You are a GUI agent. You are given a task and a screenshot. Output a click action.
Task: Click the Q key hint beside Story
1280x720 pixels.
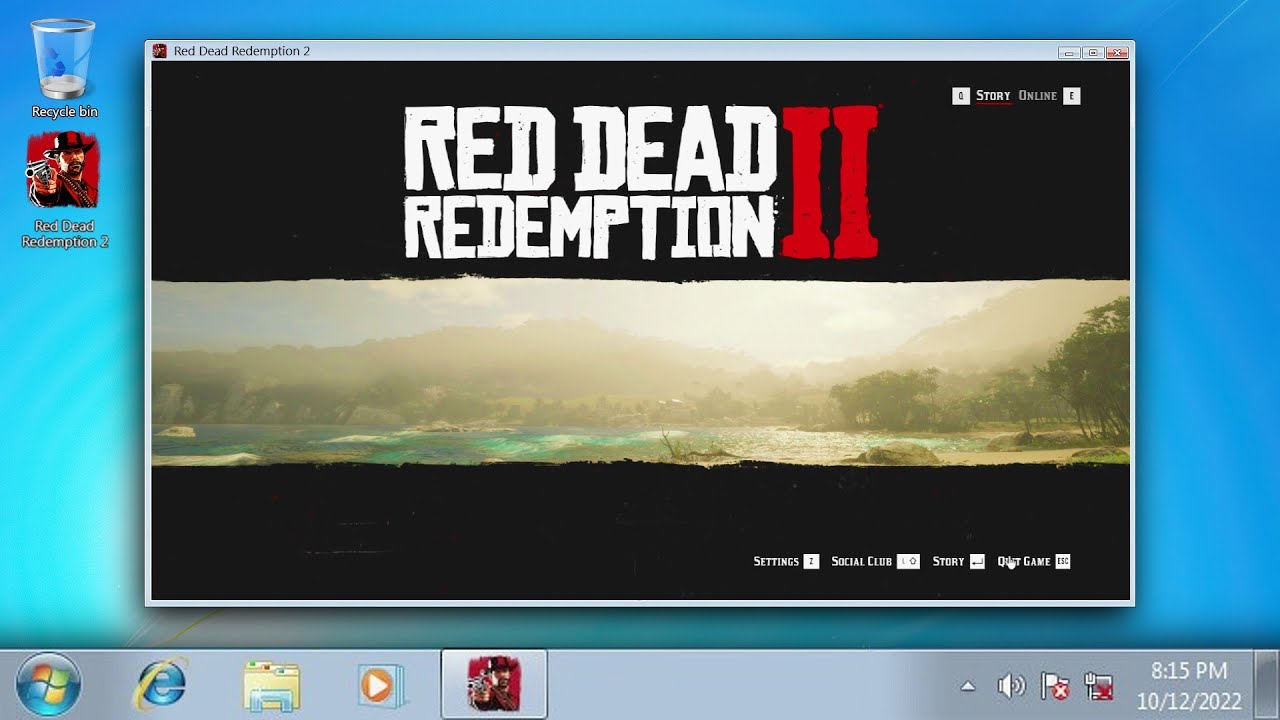[961, 96]
